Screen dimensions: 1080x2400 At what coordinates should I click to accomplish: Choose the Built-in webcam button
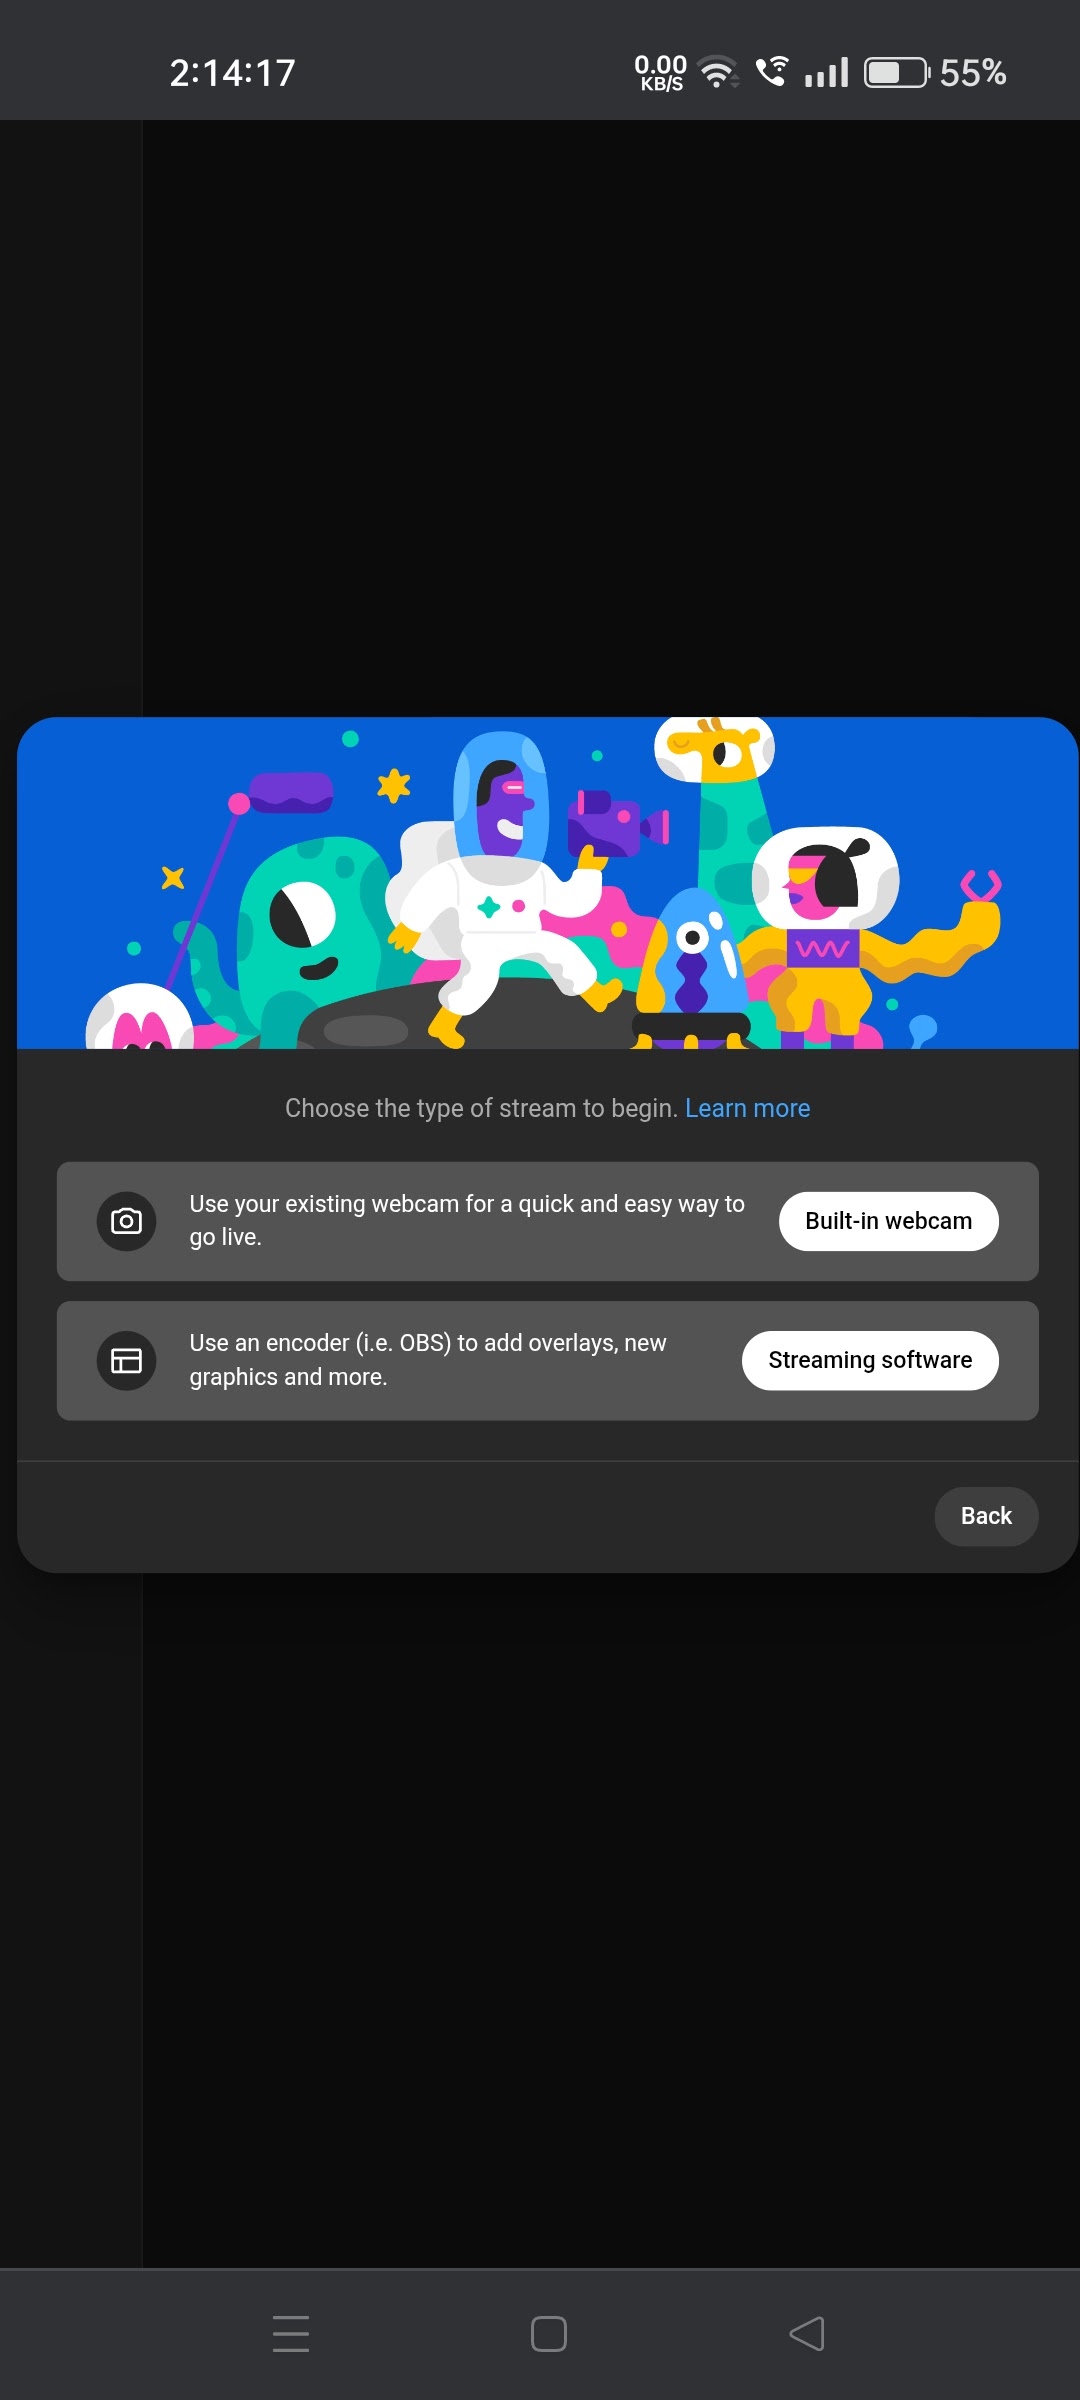click(888, 1221)
